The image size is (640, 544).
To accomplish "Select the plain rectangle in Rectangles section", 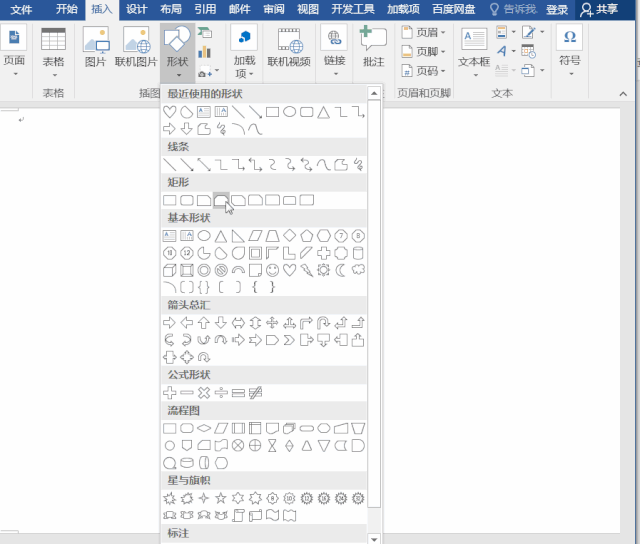I will pos(169,200).
